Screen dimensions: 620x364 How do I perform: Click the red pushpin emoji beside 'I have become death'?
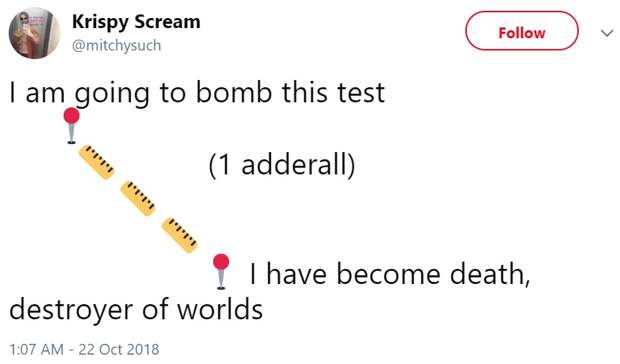coord(221,272)
